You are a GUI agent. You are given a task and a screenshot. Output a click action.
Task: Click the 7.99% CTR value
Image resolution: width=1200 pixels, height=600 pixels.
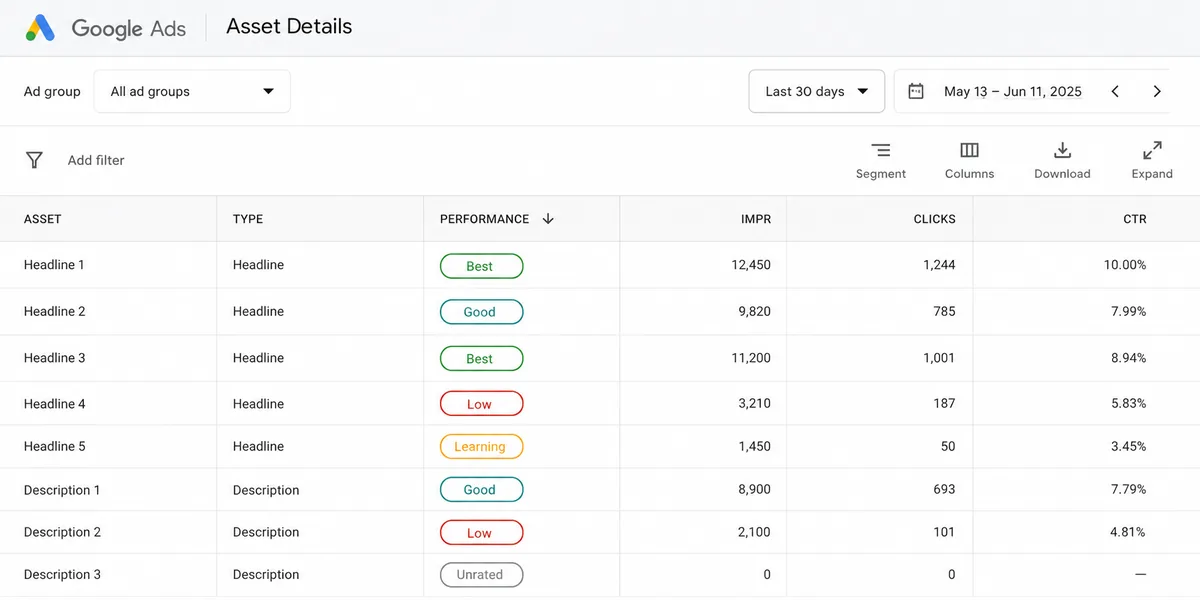[1129, 311]
